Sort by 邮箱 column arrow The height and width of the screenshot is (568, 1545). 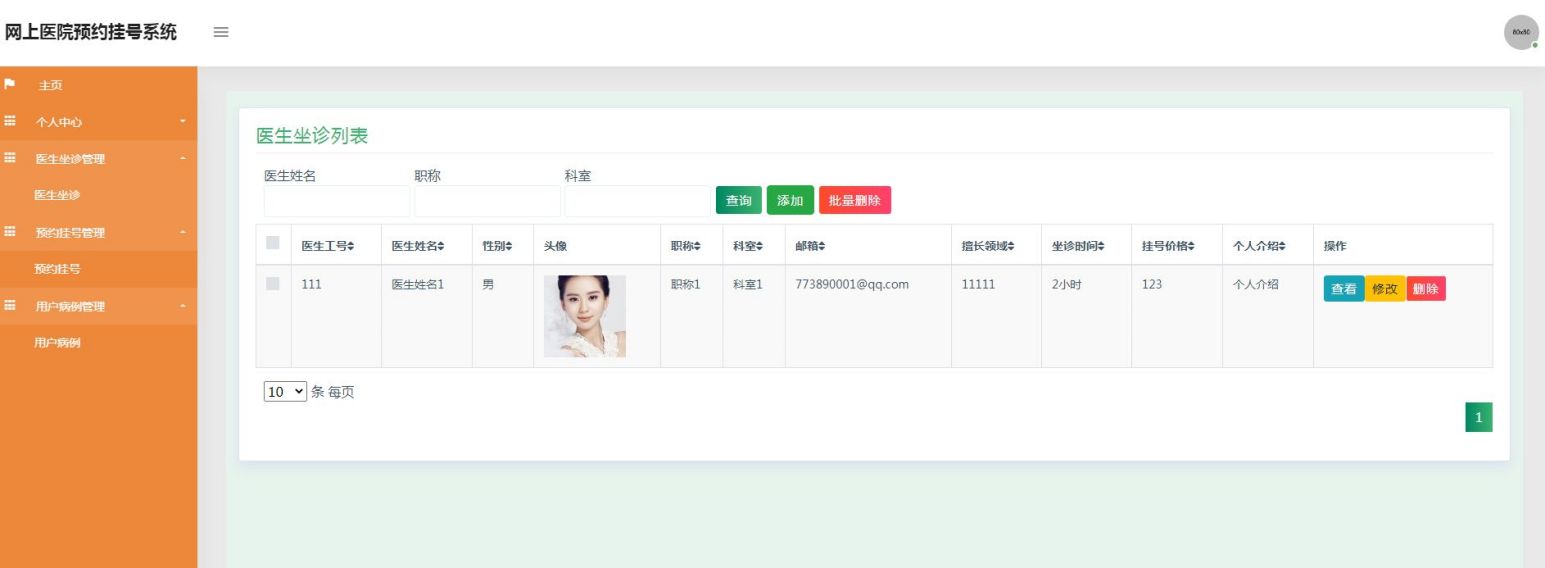[822, 246]
